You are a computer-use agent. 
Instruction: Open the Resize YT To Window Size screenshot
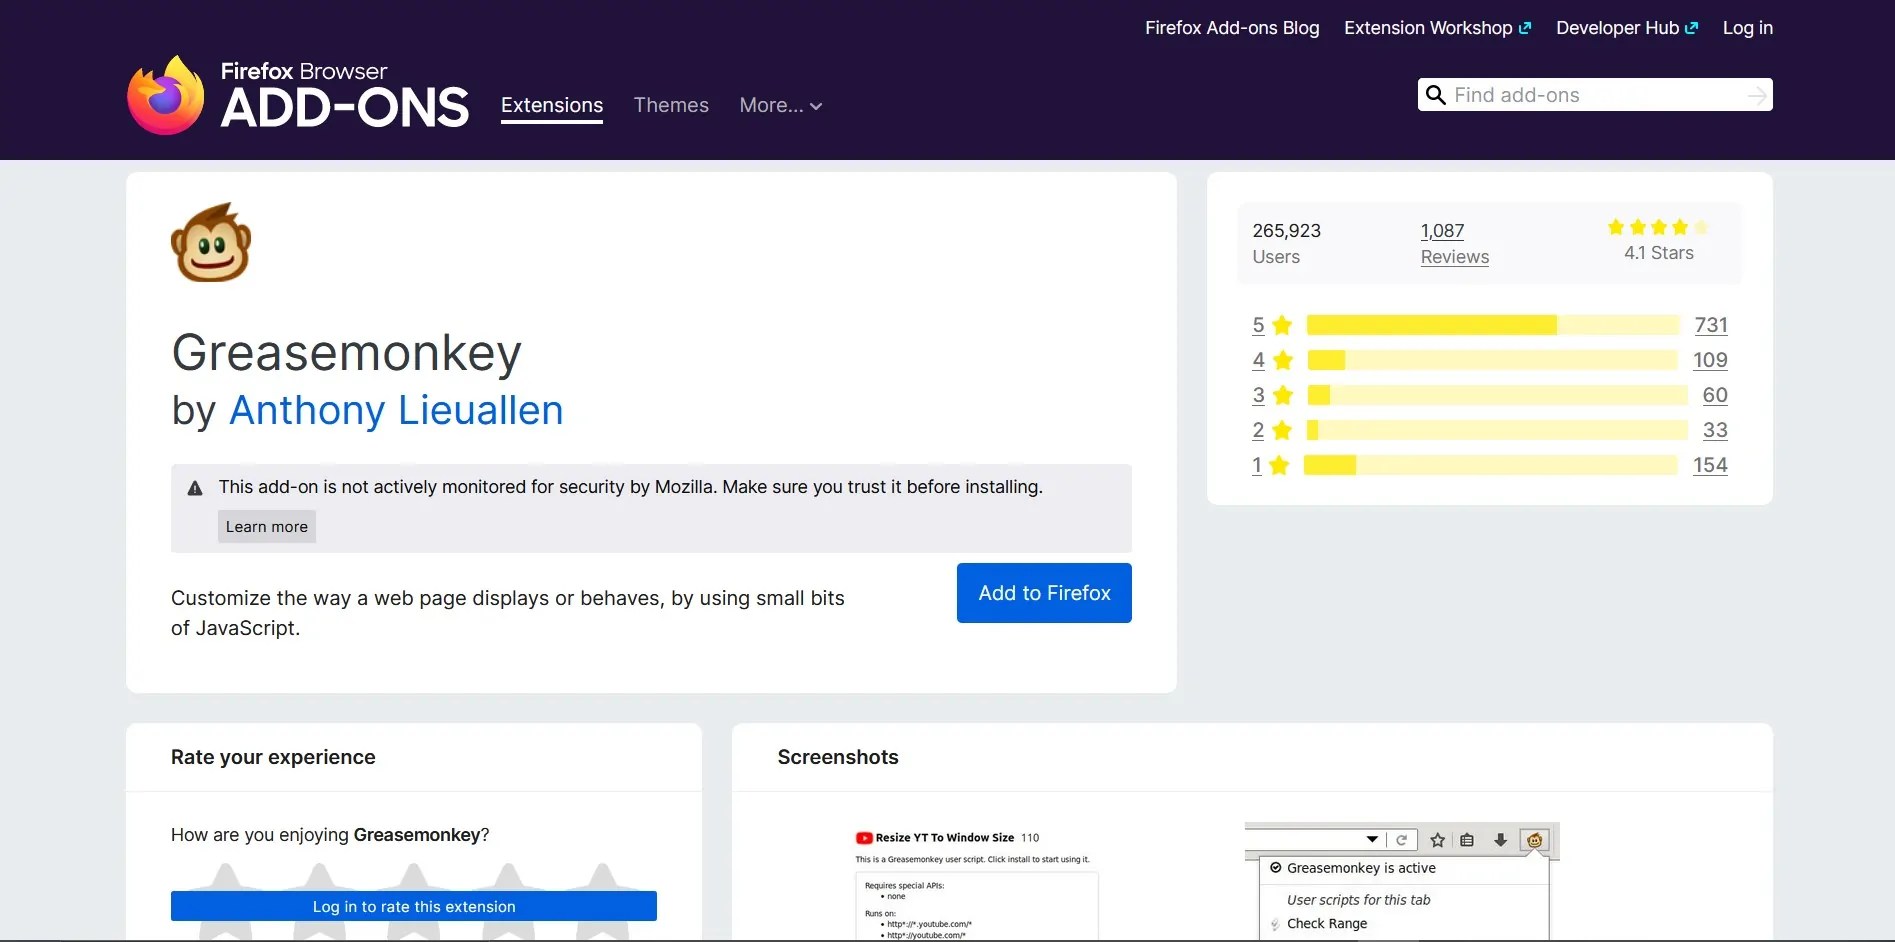pyautogui.click(x=978, y=882)
